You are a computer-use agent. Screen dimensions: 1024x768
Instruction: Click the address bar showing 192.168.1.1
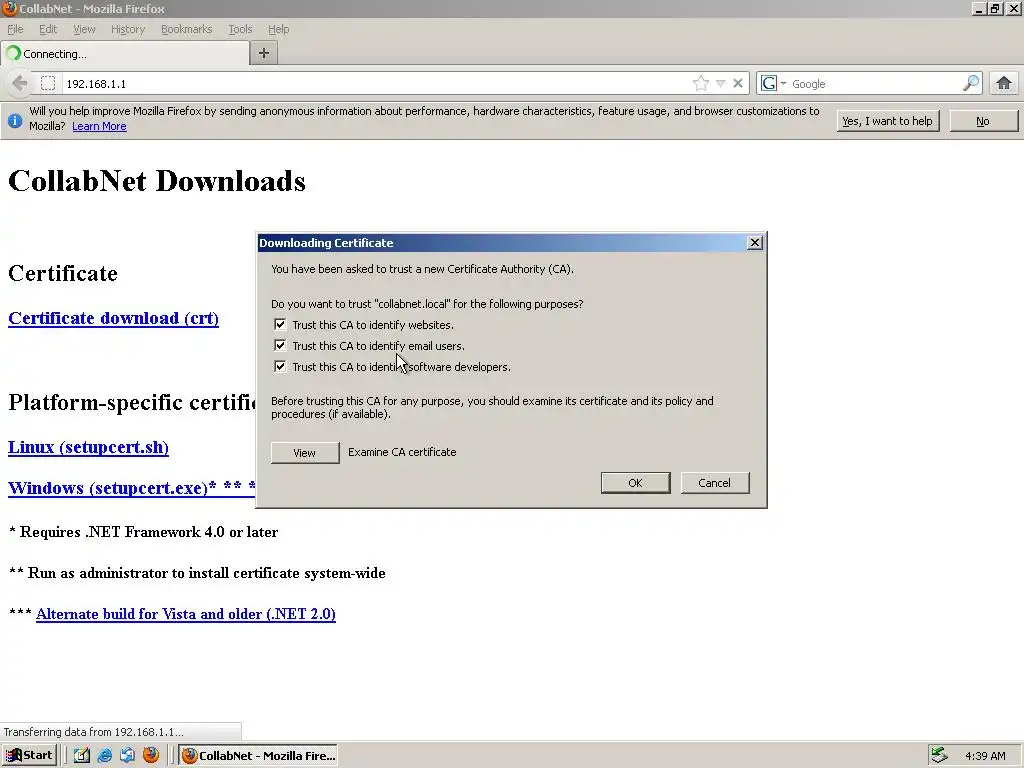click(x=376, y=84)
